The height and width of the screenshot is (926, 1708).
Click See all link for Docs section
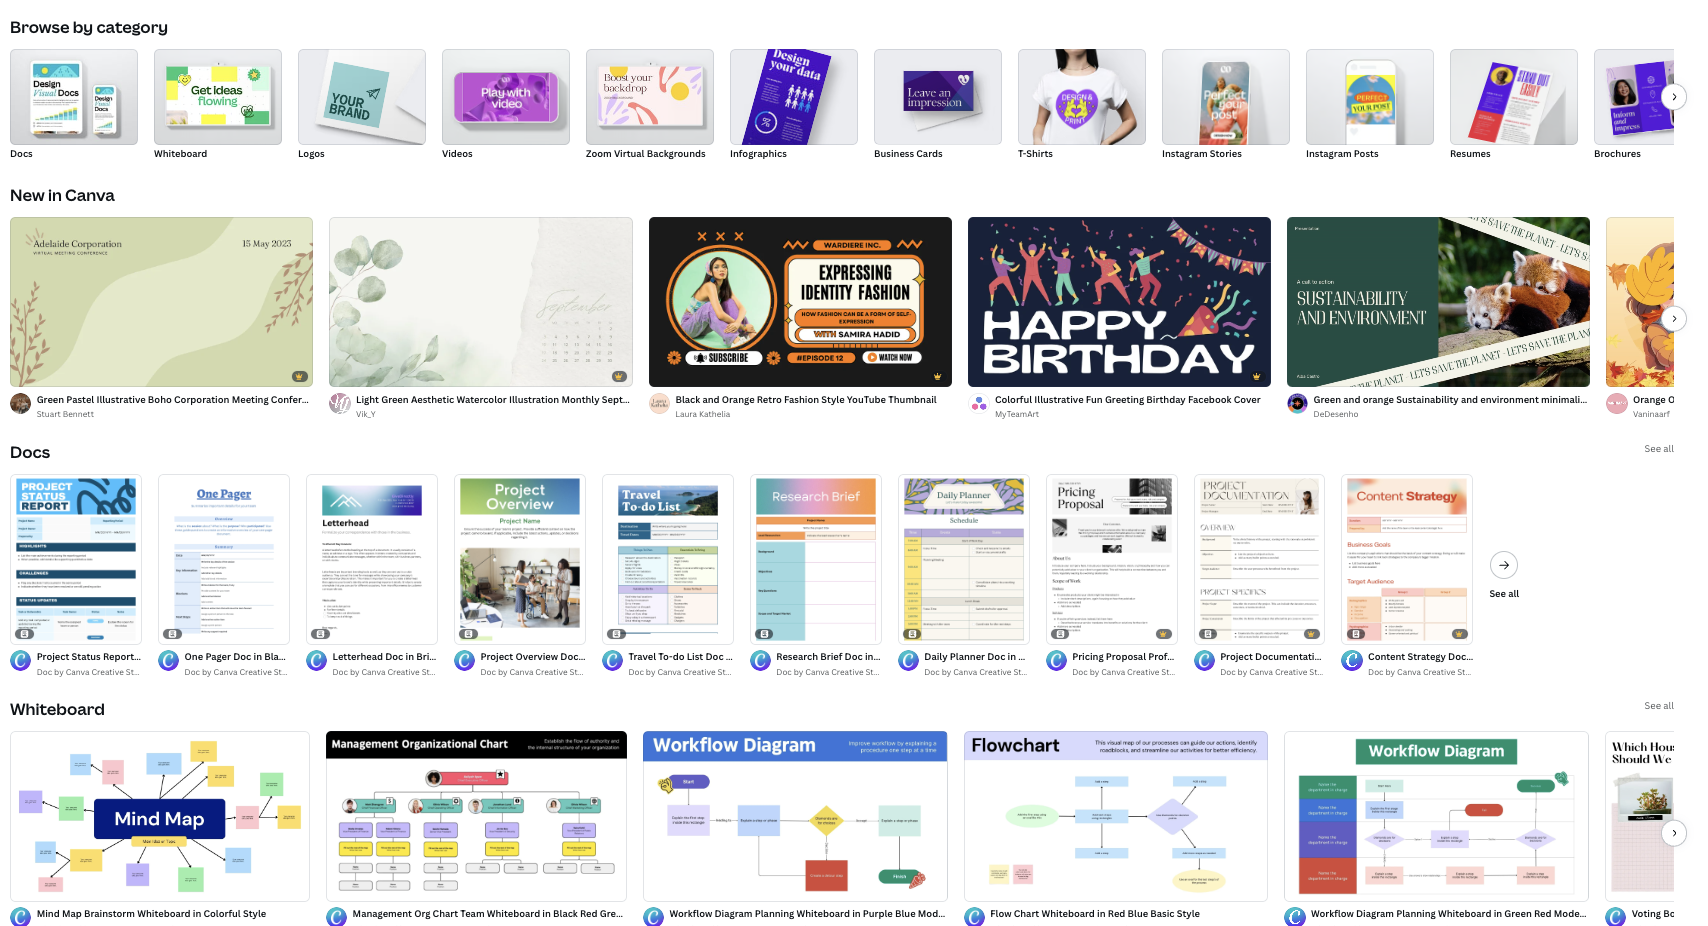pos(1658,449)
